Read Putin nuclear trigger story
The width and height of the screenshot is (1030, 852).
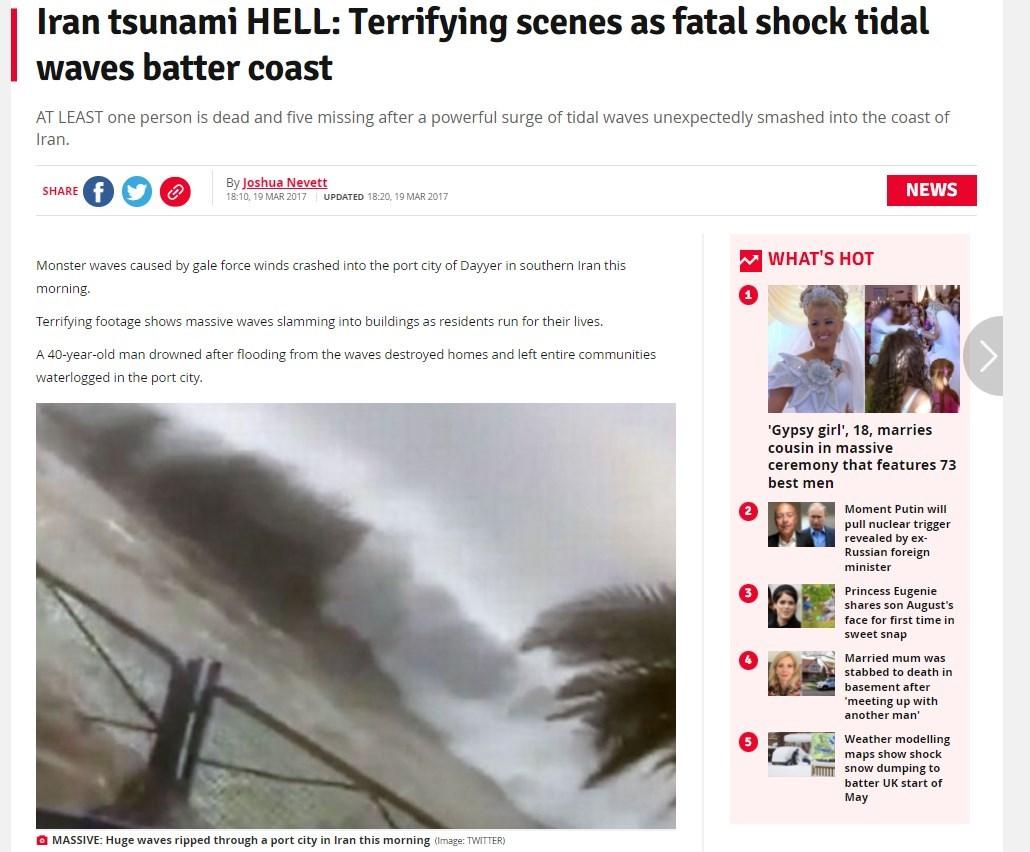tap(897, 537)
